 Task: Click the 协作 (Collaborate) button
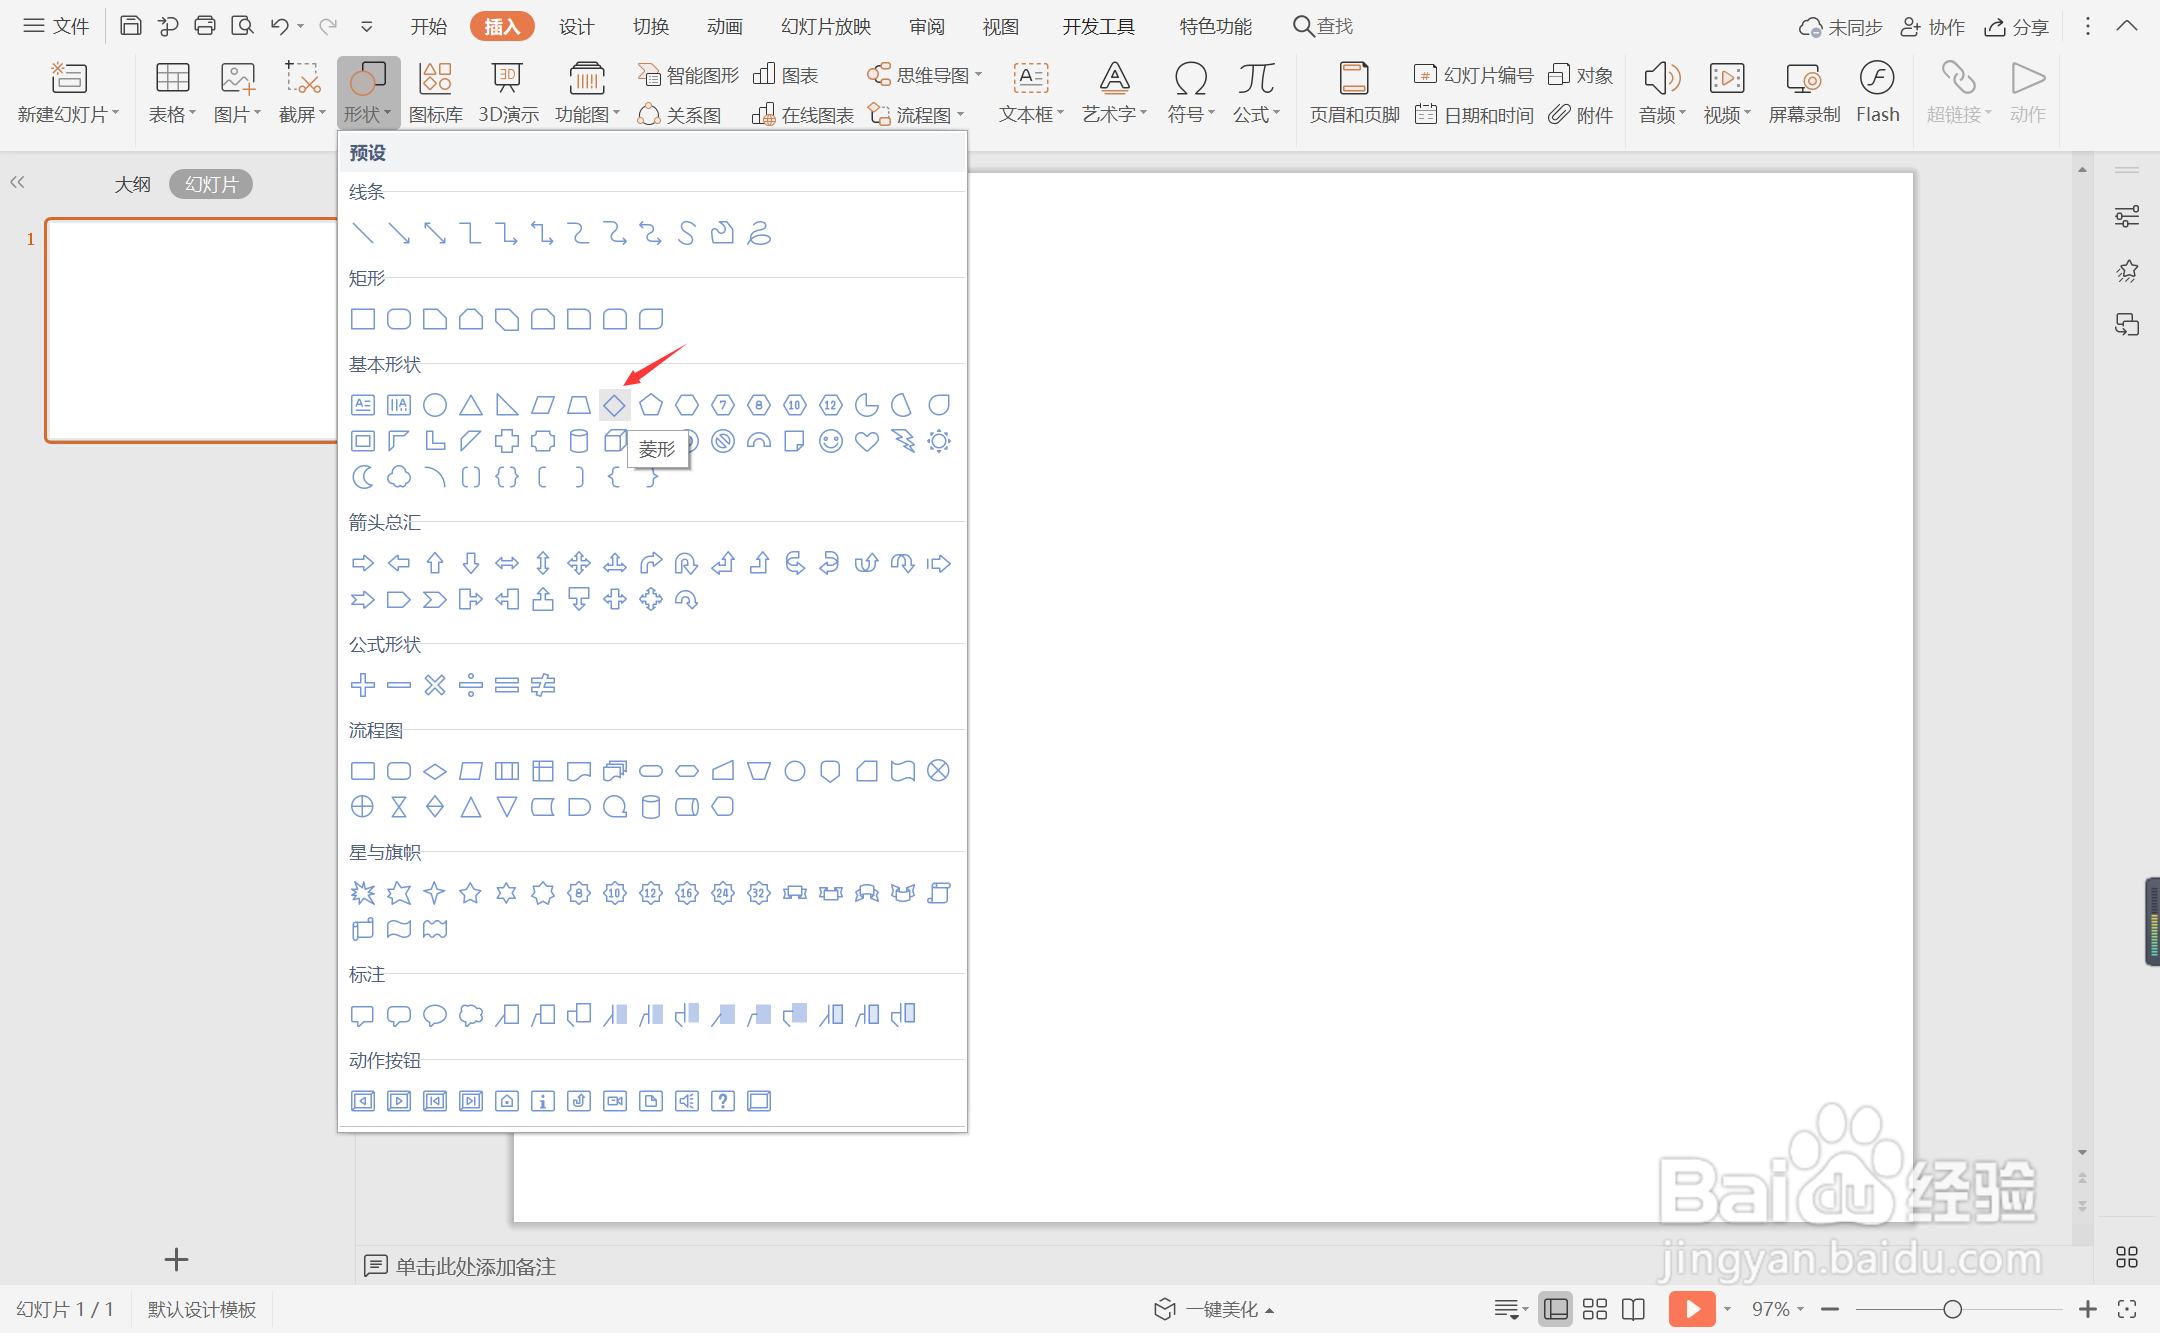(x=1932, y=27)
